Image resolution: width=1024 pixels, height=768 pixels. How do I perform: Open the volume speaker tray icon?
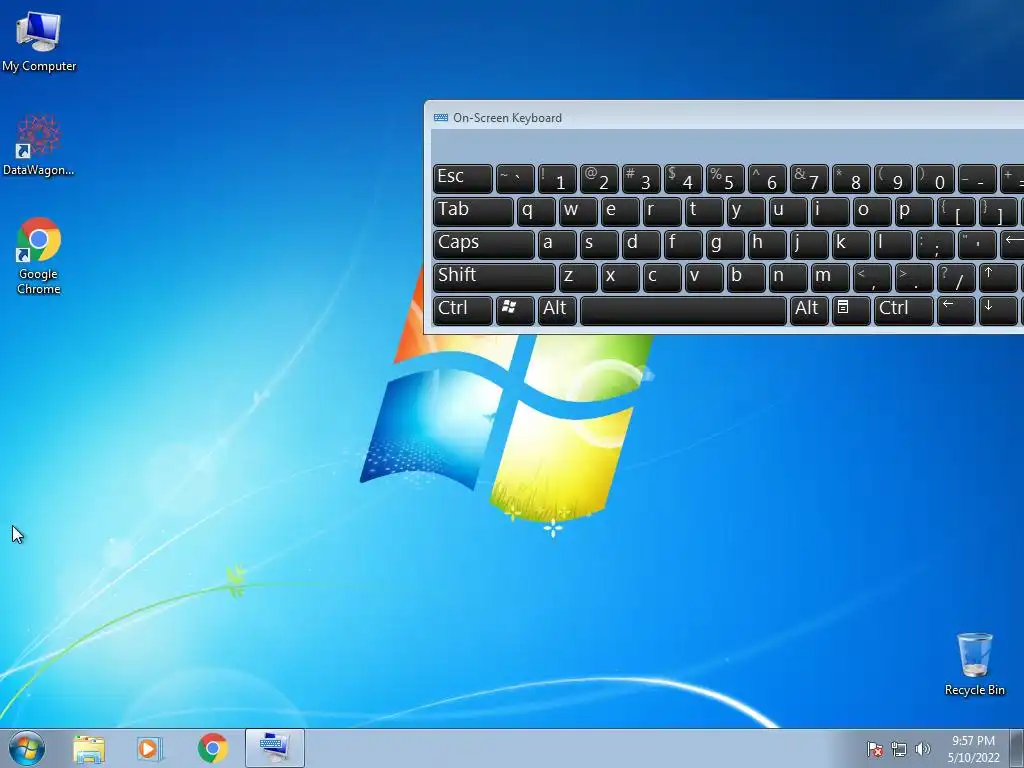tap(922, 749)
